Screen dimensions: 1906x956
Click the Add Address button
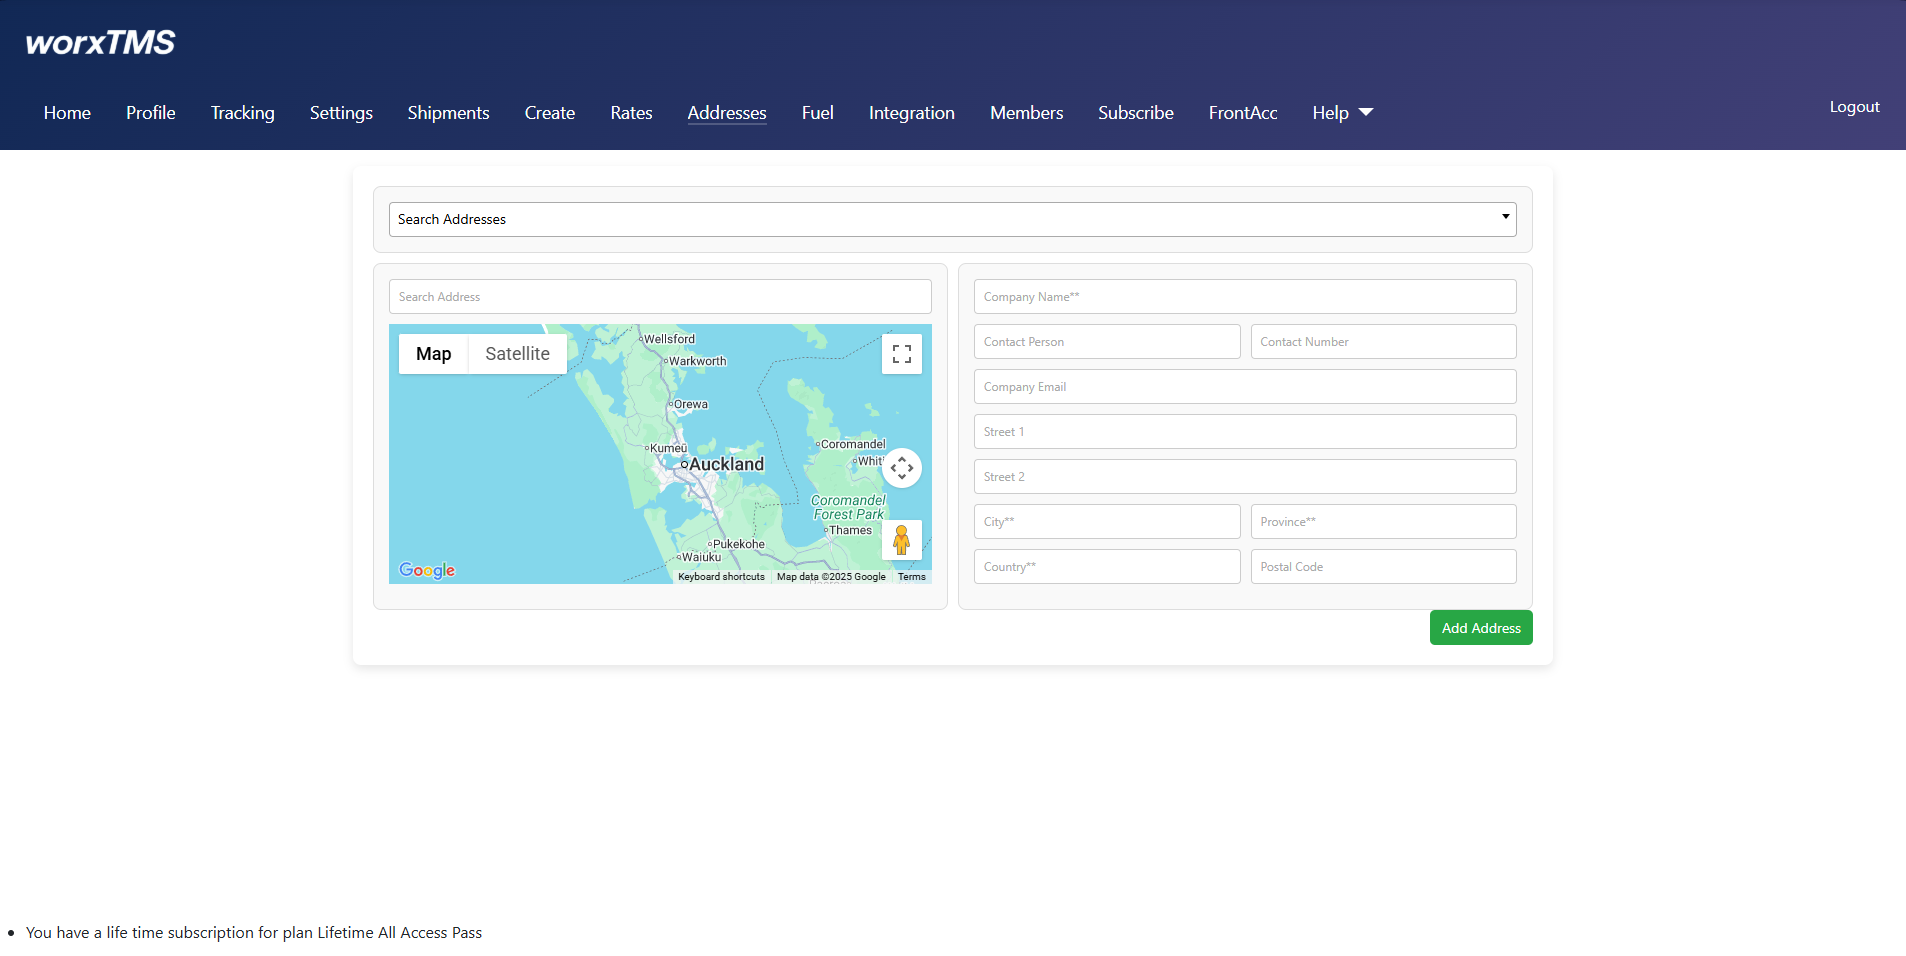pyautogui.click(x=1480, y=628)
